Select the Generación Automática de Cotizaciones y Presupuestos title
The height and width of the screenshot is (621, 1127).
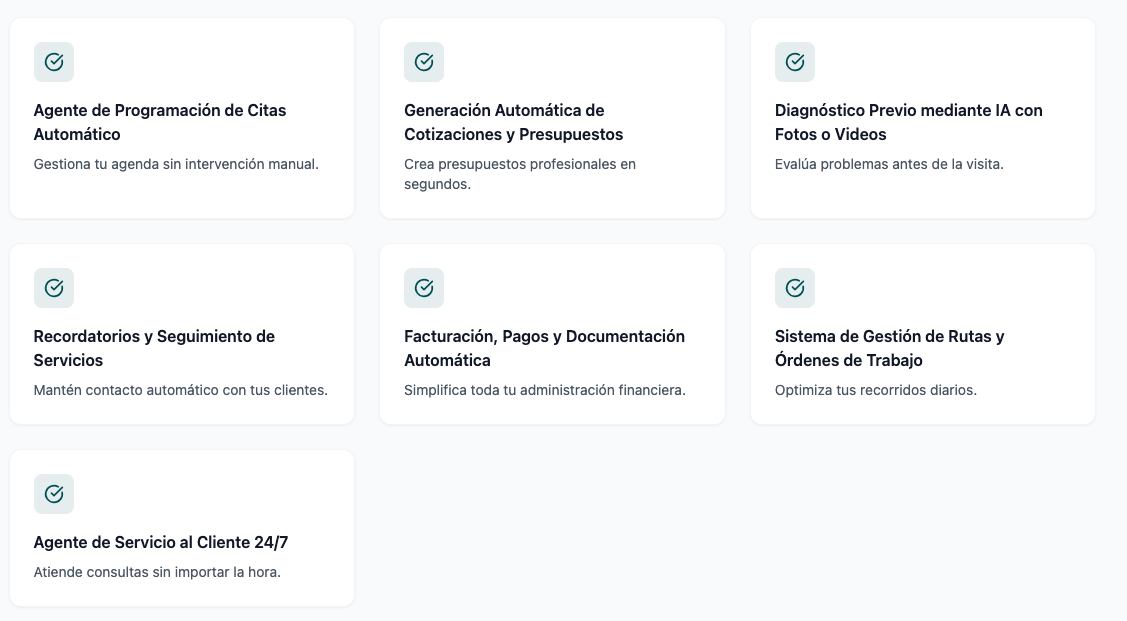coord(513,122)
